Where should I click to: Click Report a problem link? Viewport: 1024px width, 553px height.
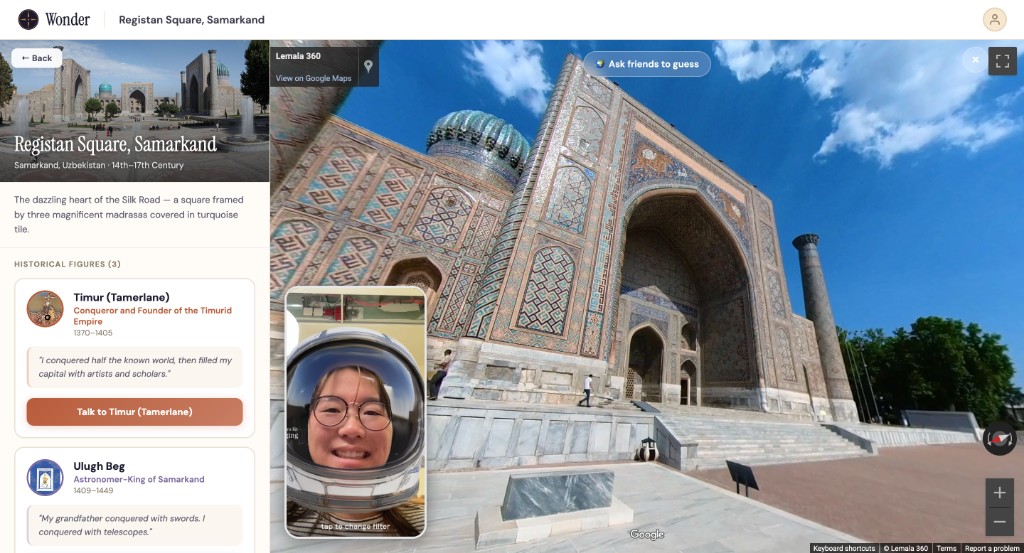tap(991, 548)
